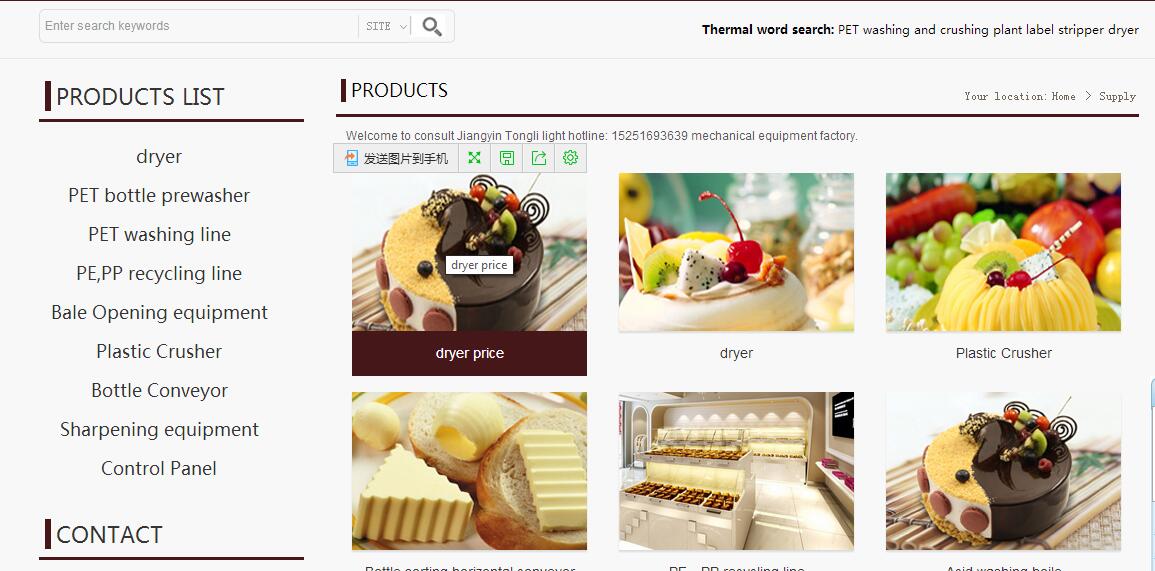Click the dryer price product caption
Image resolution: width=1155 pixels, height=571 pixels.
(x=469, y=354)
